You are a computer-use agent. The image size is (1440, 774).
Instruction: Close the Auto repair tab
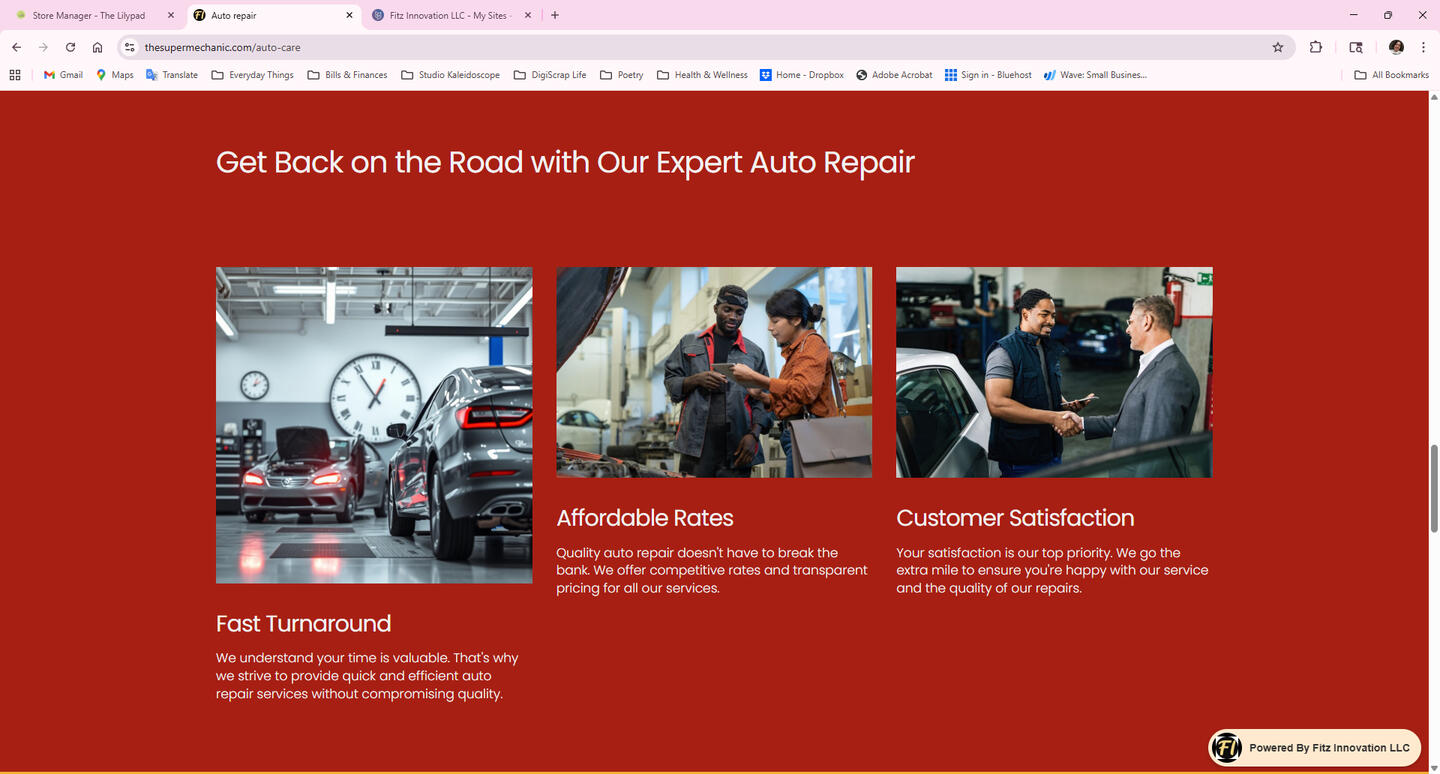349,16
